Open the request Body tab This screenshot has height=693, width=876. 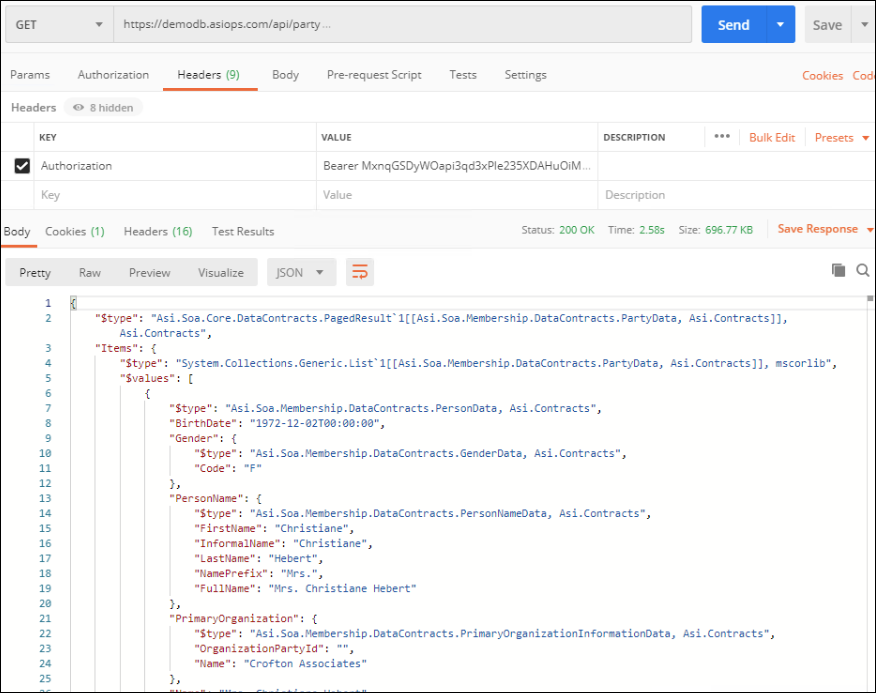coord(285,75)
